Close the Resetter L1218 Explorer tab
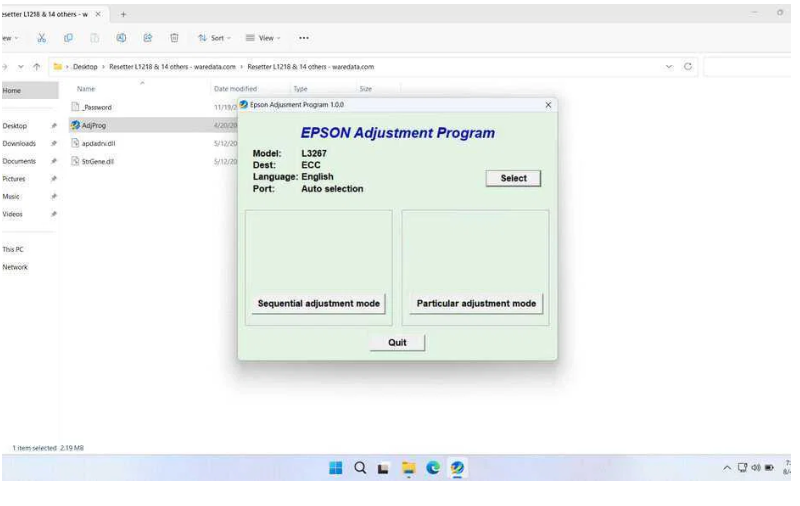Screen dimensions: 800x506 click(98, 14)
